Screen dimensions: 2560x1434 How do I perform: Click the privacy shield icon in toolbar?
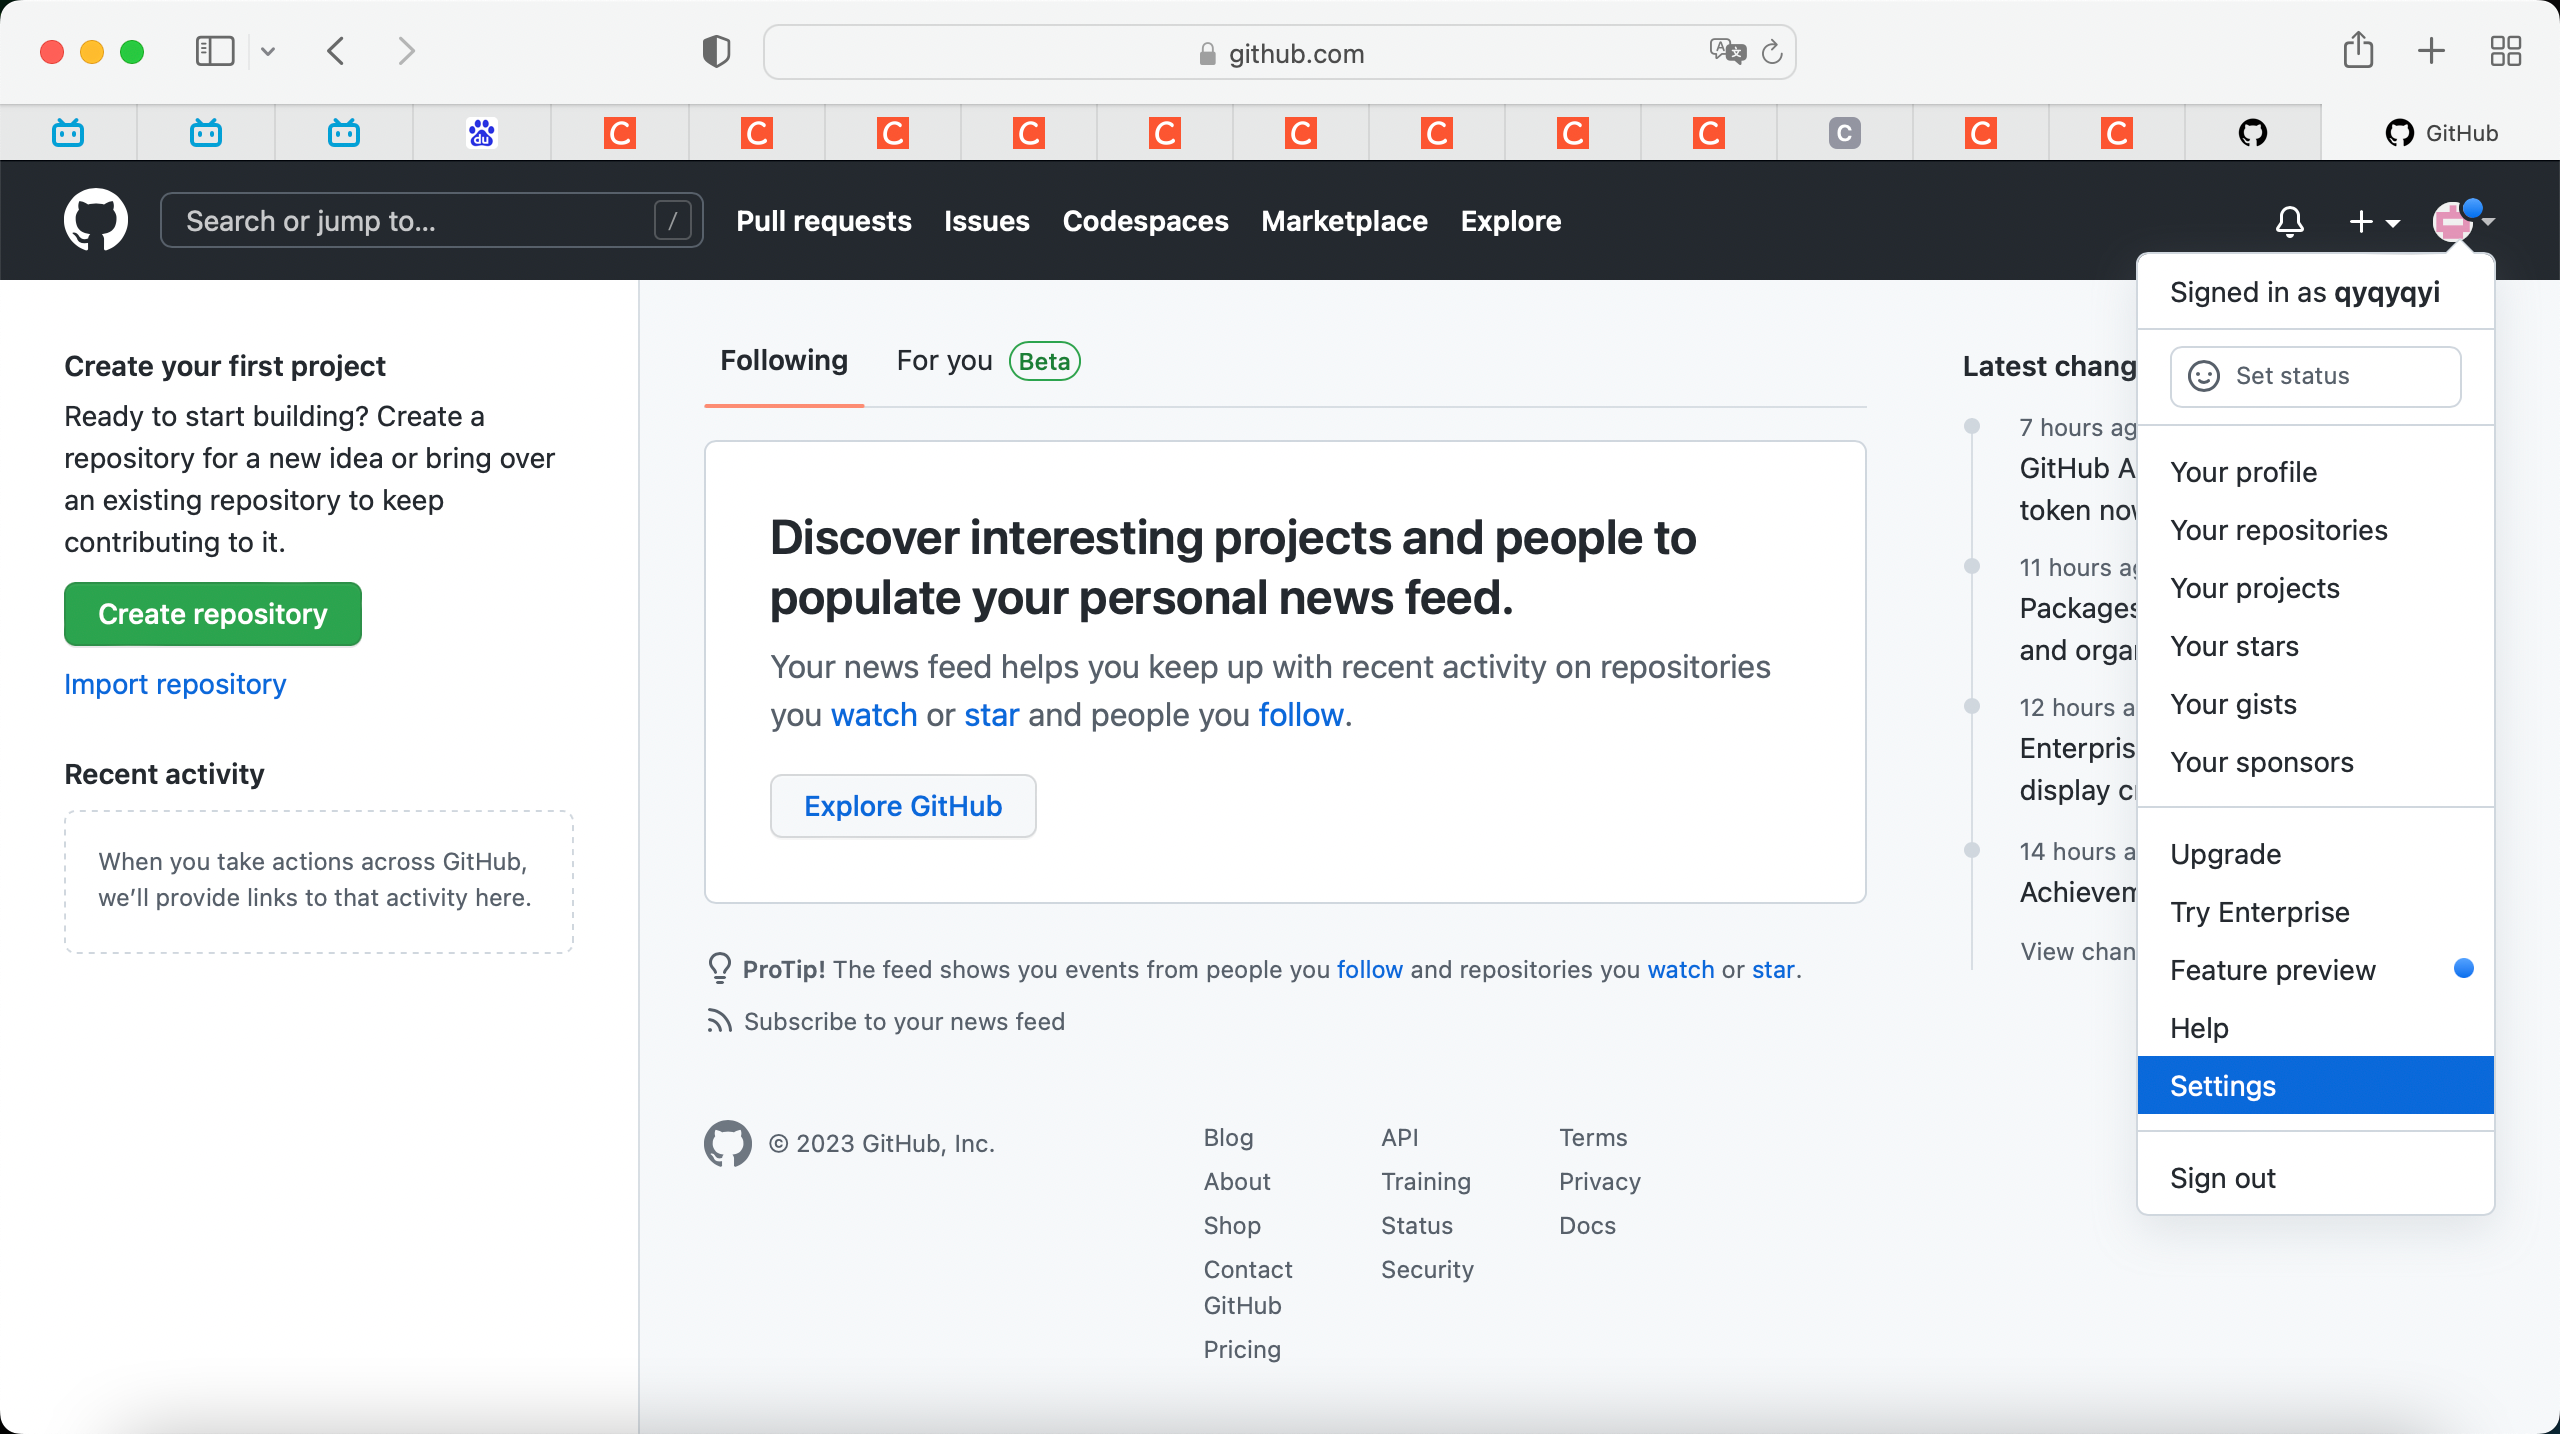[716, 51]
